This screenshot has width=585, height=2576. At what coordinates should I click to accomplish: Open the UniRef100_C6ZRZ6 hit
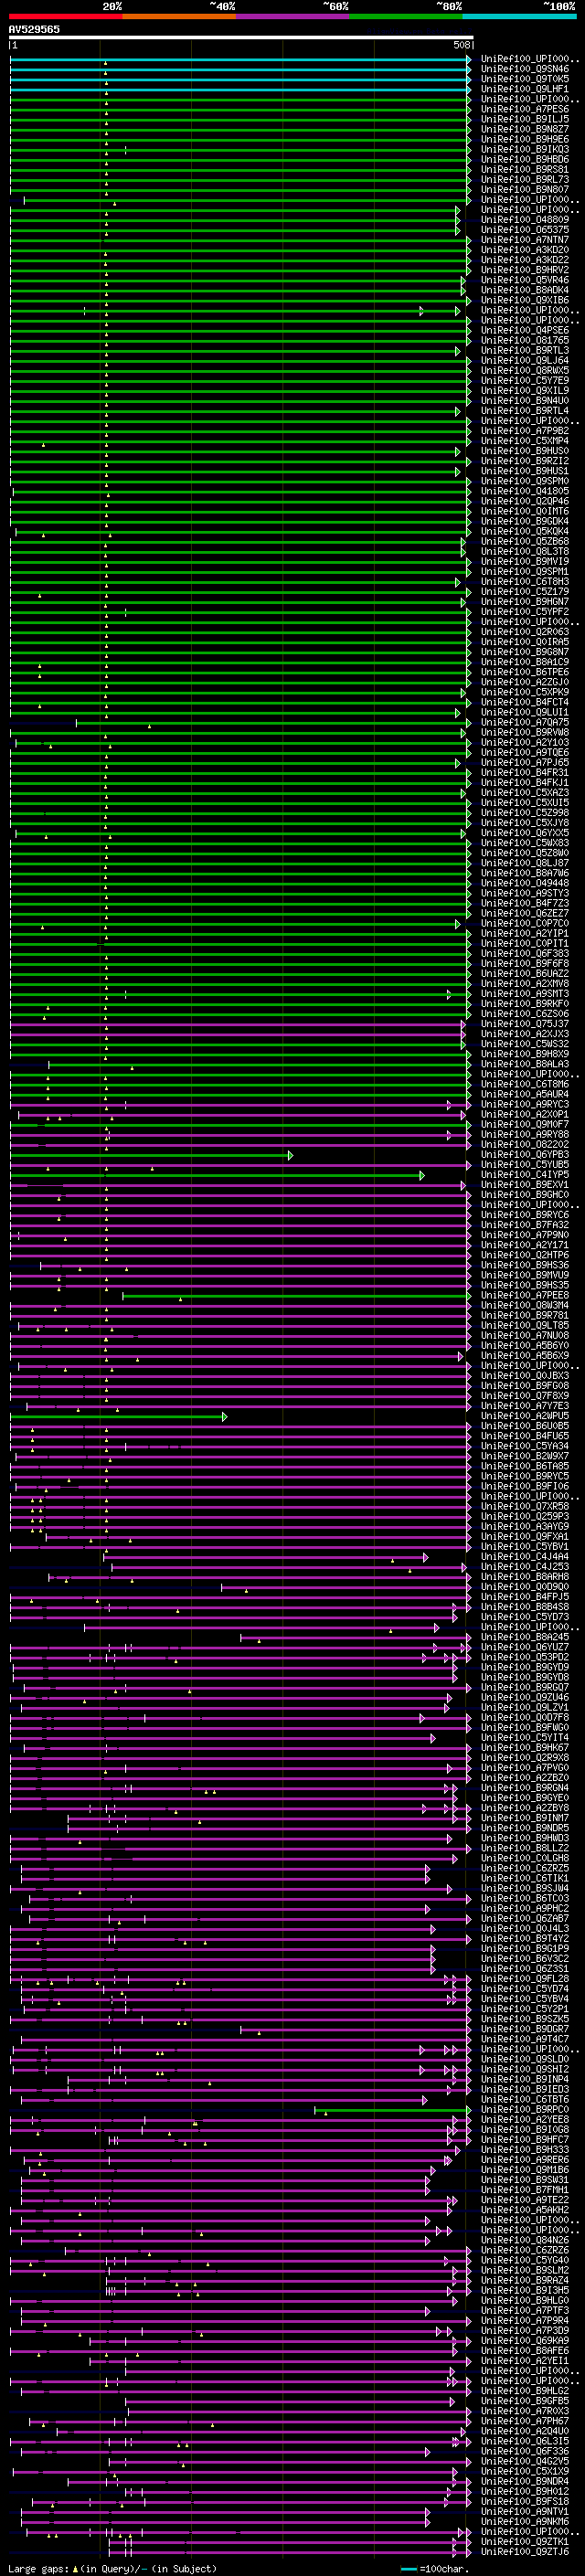click(525, 2250)
